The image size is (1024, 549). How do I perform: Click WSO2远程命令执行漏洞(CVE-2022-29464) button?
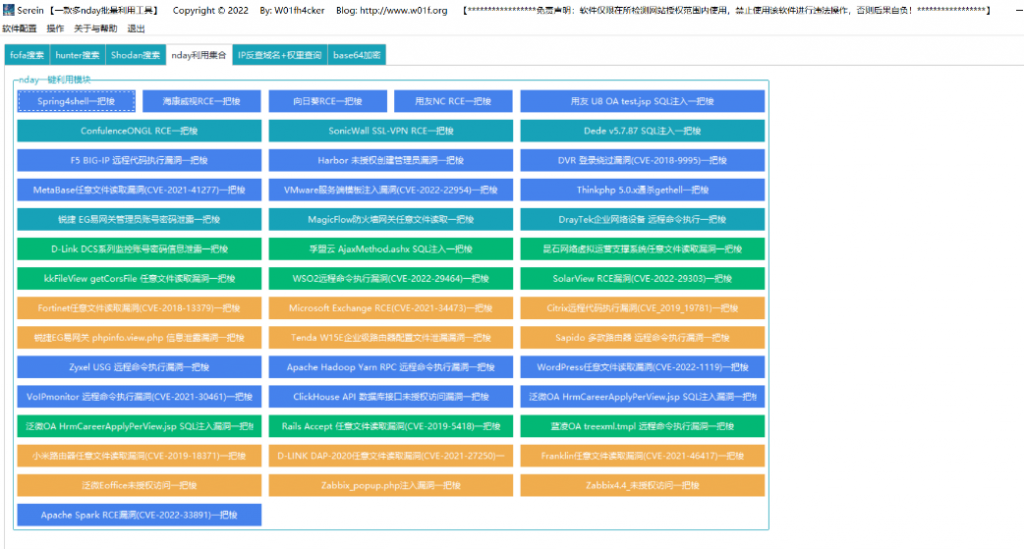pos(391,278)
